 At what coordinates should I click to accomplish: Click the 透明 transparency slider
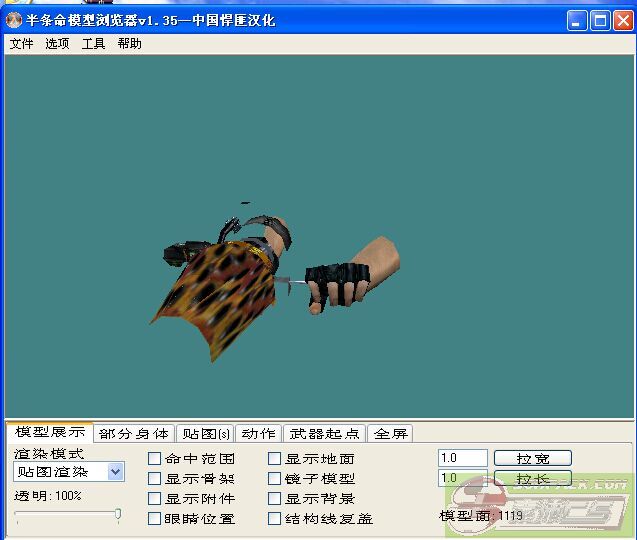point(67,515)
